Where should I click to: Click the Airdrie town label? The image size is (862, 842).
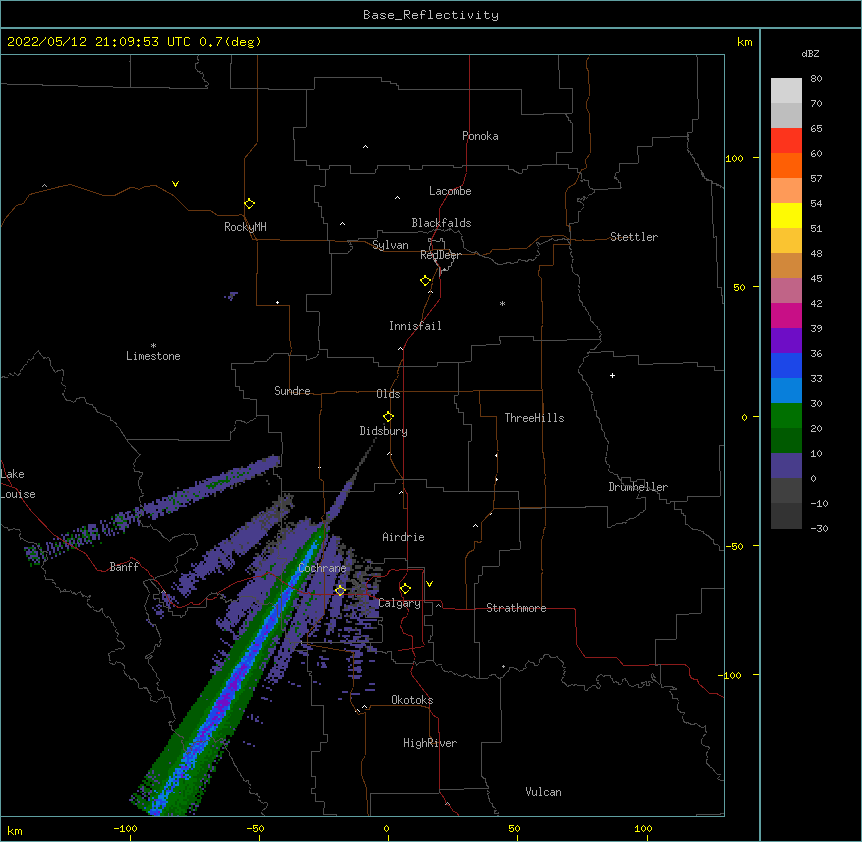coord(403,537)
